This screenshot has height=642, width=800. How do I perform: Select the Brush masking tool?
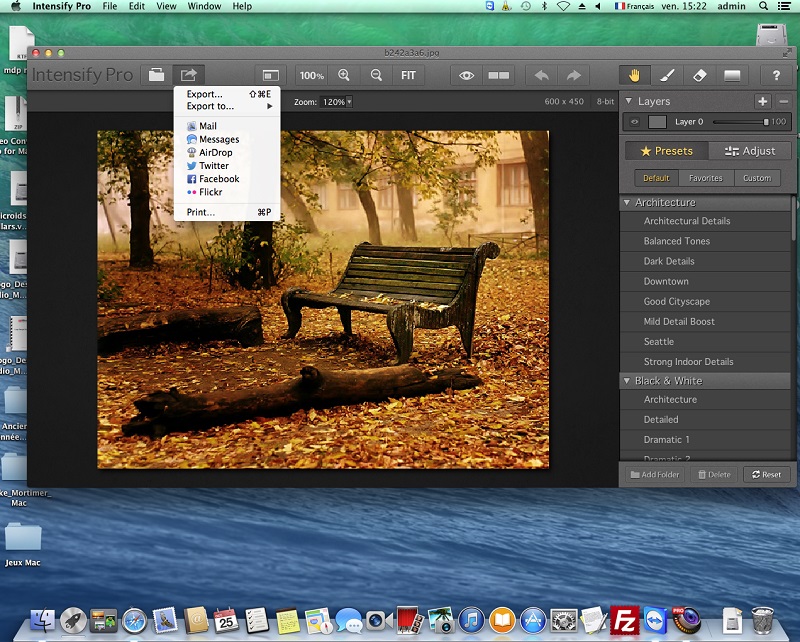(667, 76)
